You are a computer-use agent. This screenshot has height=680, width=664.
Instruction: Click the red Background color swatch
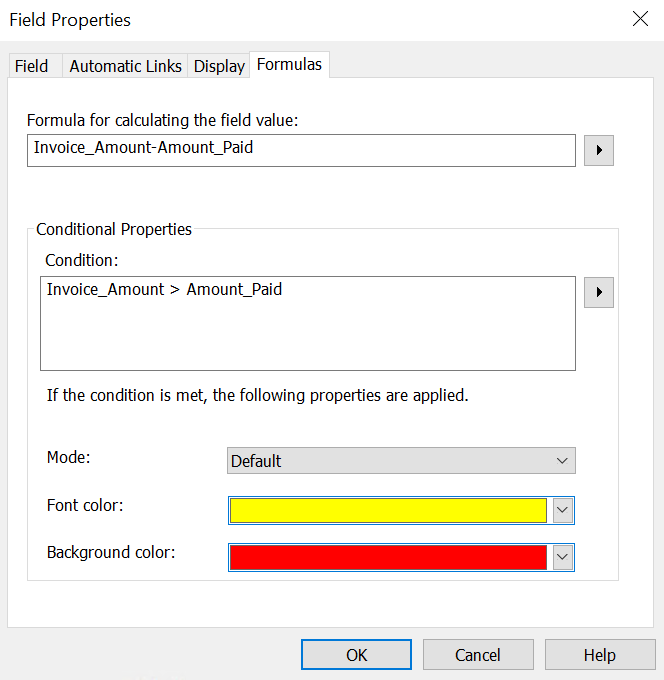[x=388, y=557]
